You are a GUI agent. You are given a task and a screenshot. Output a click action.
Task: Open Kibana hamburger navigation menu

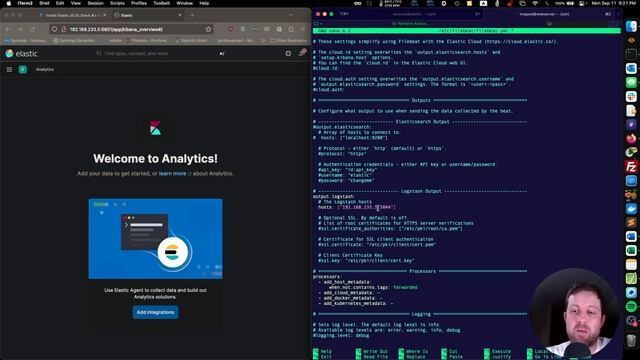tap(9, 69)
